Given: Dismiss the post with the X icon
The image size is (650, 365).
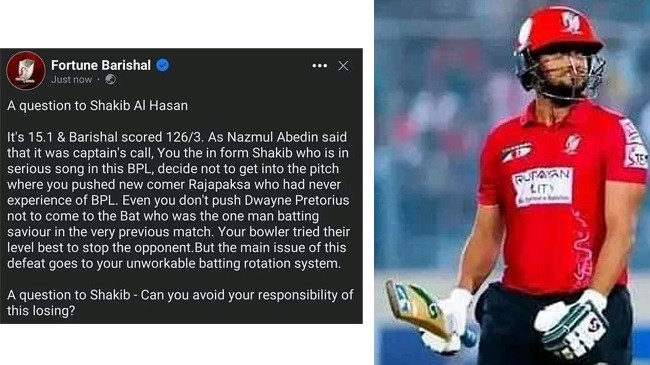Looking at the screenshot, I should pos(343,66).
